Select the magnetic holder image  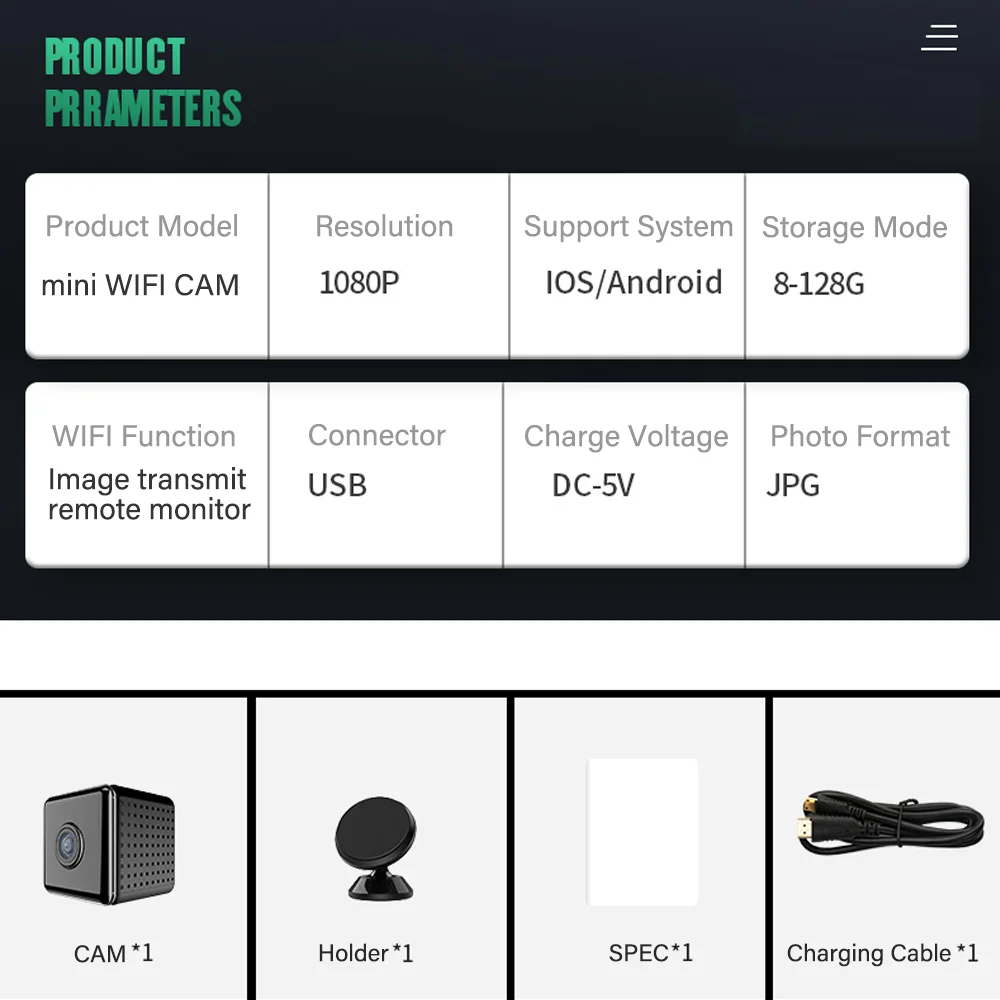376,848
